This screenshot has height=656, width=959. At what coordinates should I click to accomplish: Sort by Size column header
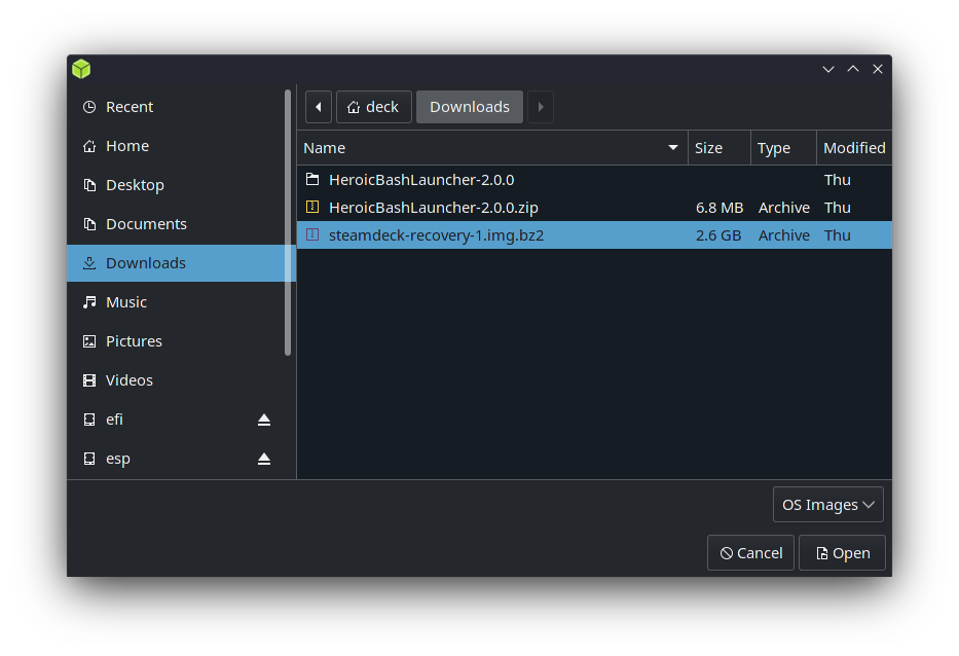click(719, 148)
